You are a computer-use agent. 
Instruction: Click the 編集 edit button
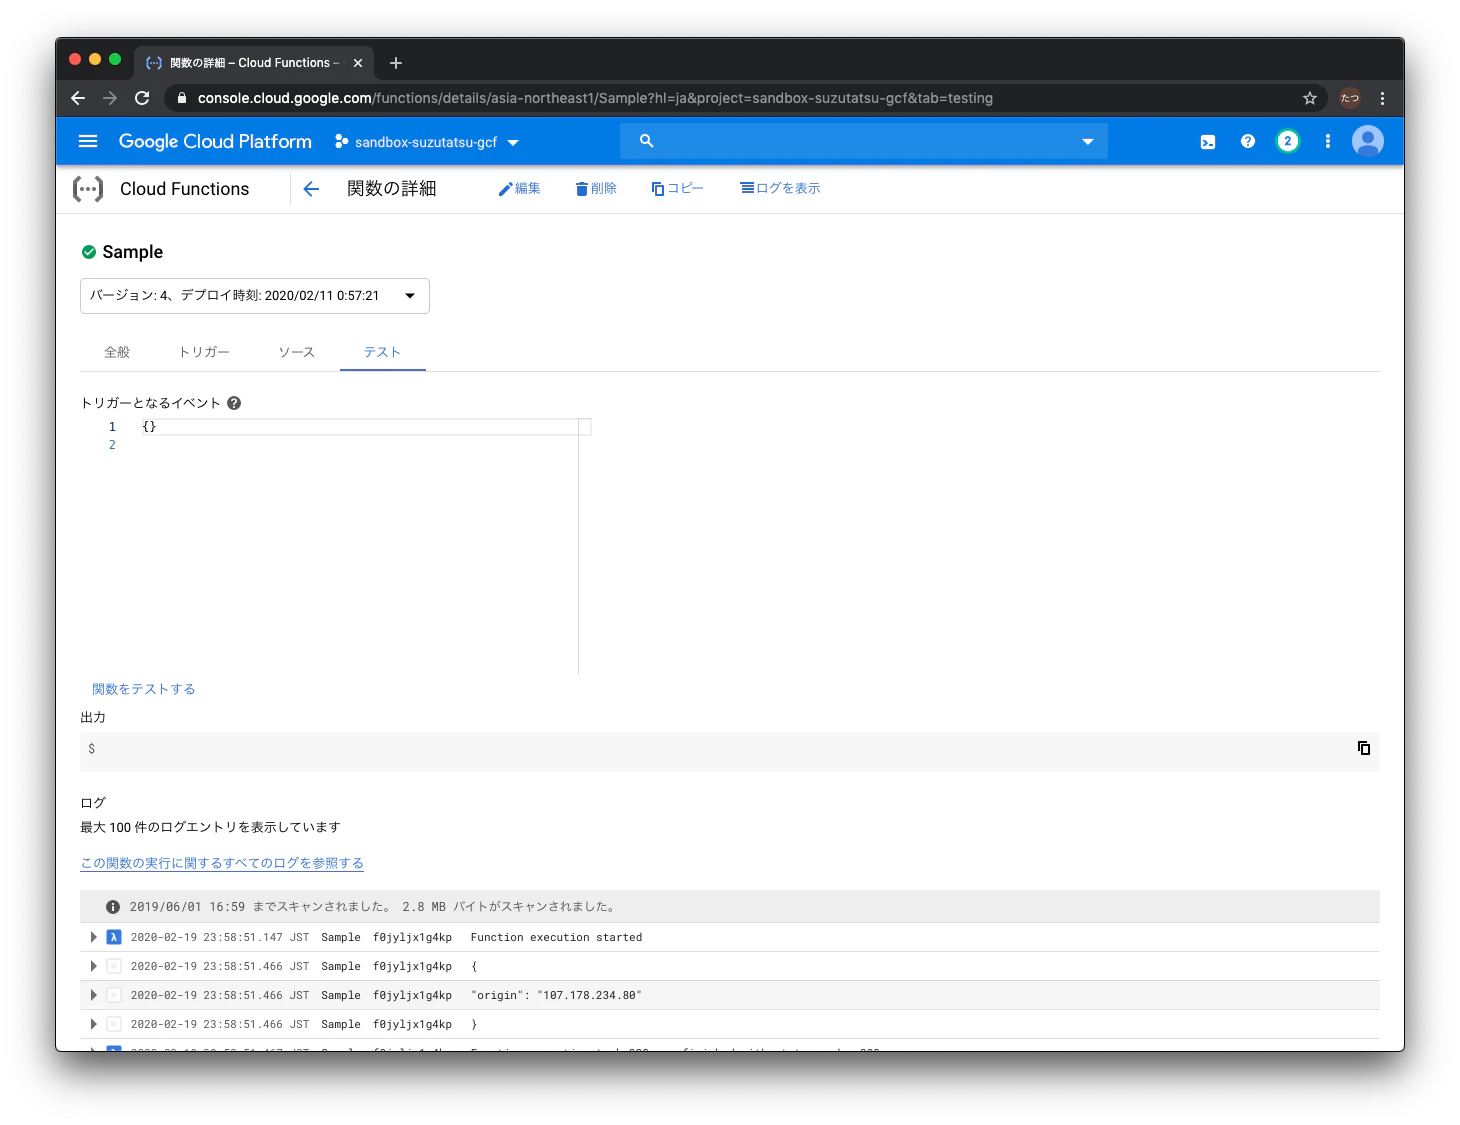519,188
